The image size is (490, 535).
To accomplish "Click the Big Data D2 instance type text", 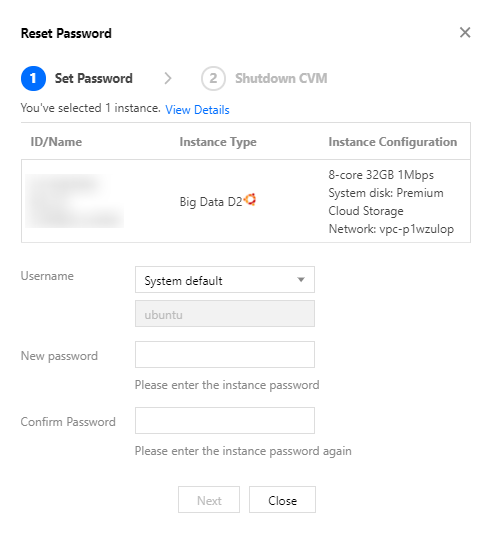I will (x=211, y=202).
